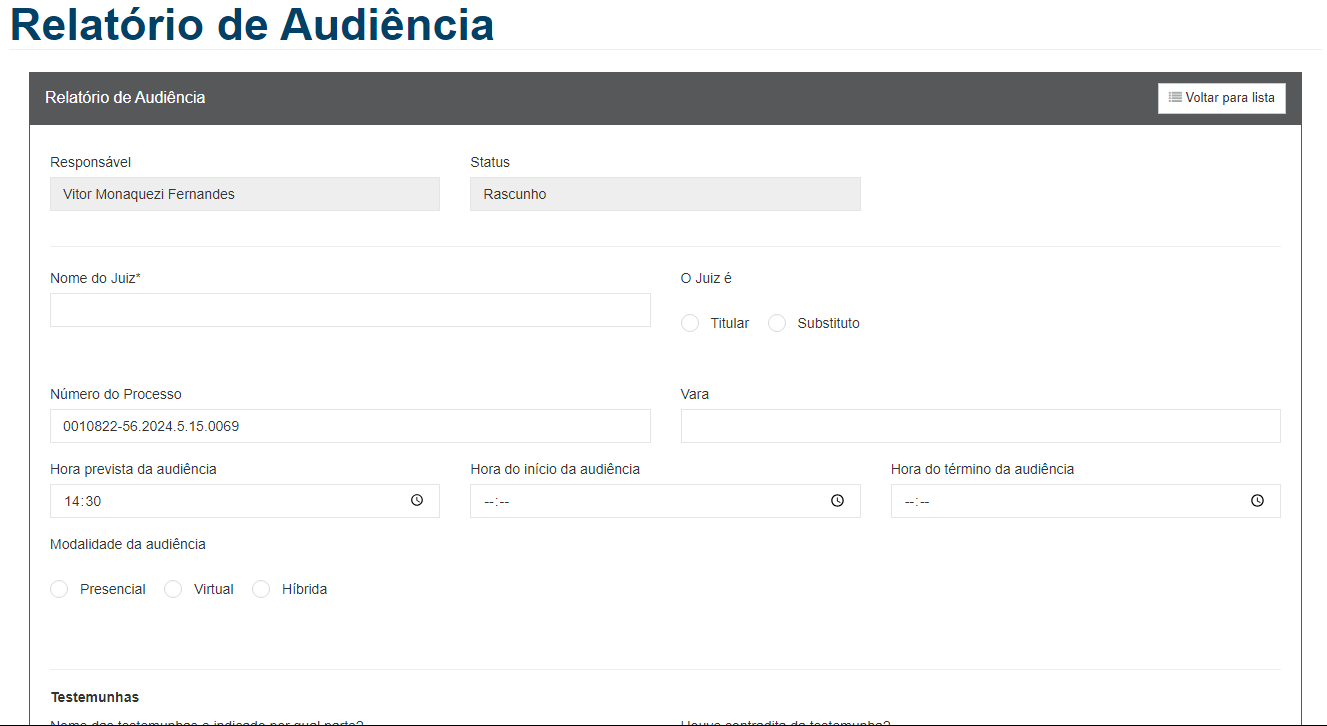Click the Testemunhas section heading
Screen dimensions: 1327x726
[95, 697]
